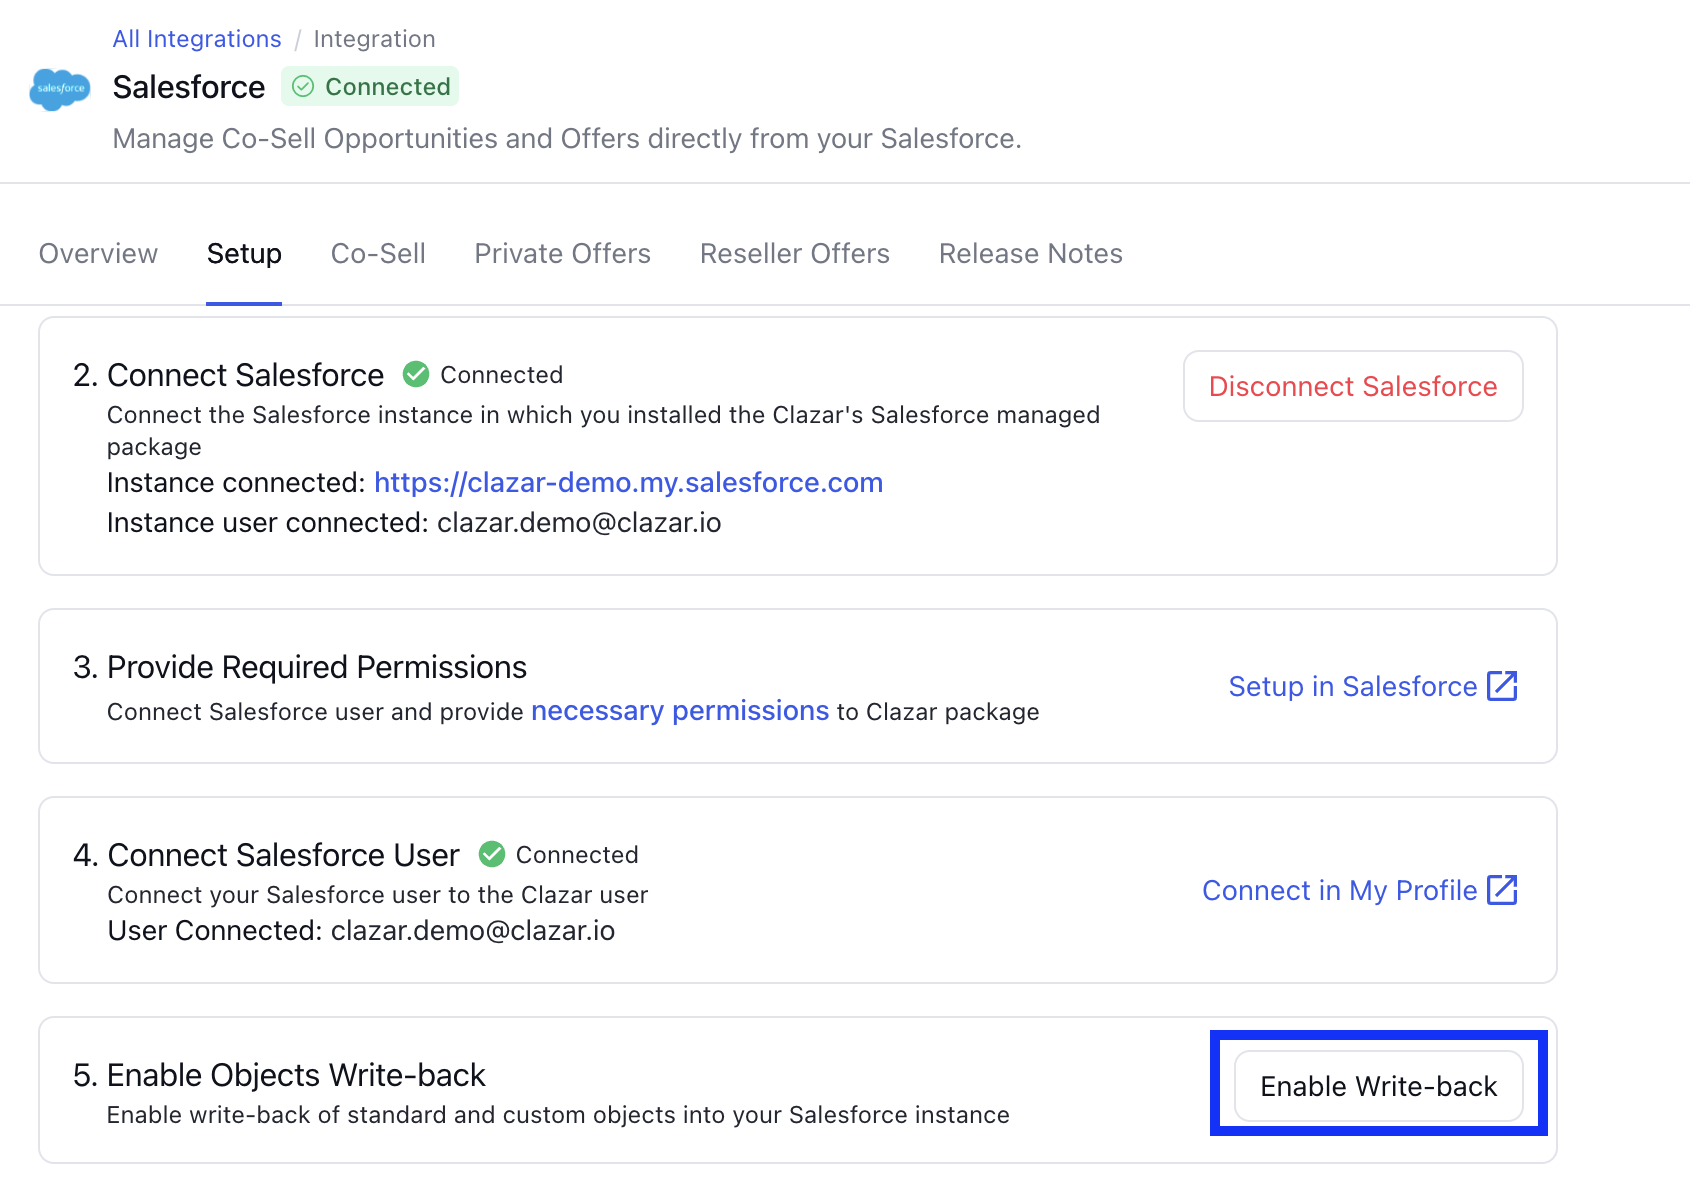The image size is (1690, 1196).
Task: Click 'Instance user connected: clazar.demo@clazar.io' text
Action: click(414, 523)
